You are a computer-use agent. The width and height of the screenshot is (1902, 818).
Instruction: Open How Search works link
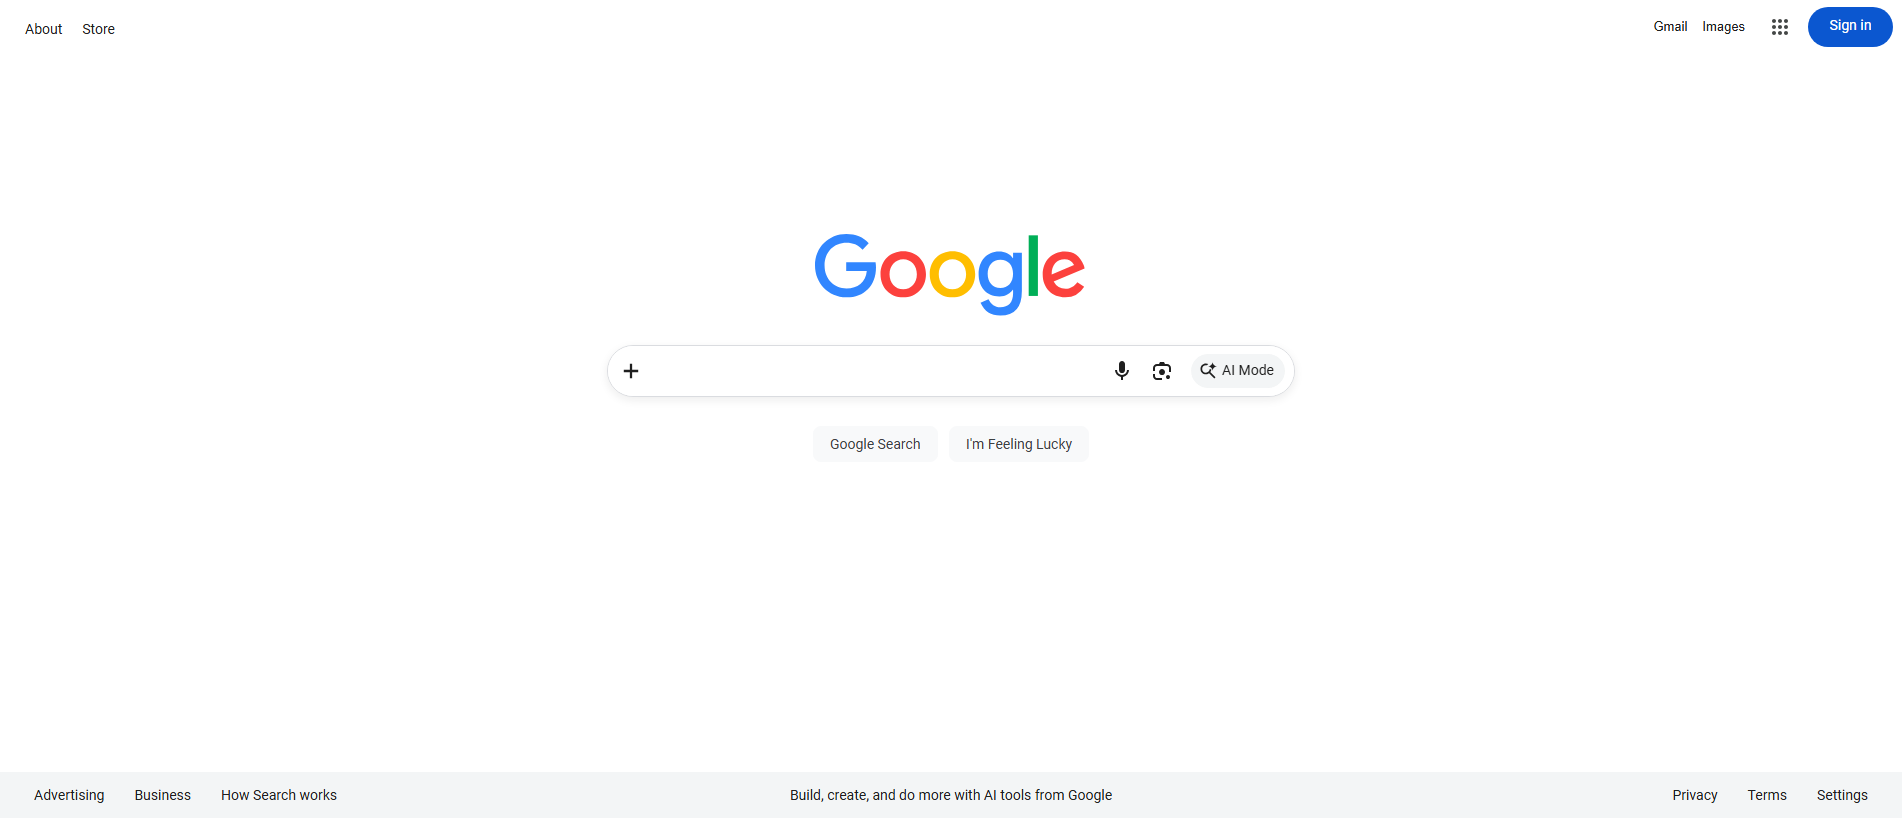(279, 795)
